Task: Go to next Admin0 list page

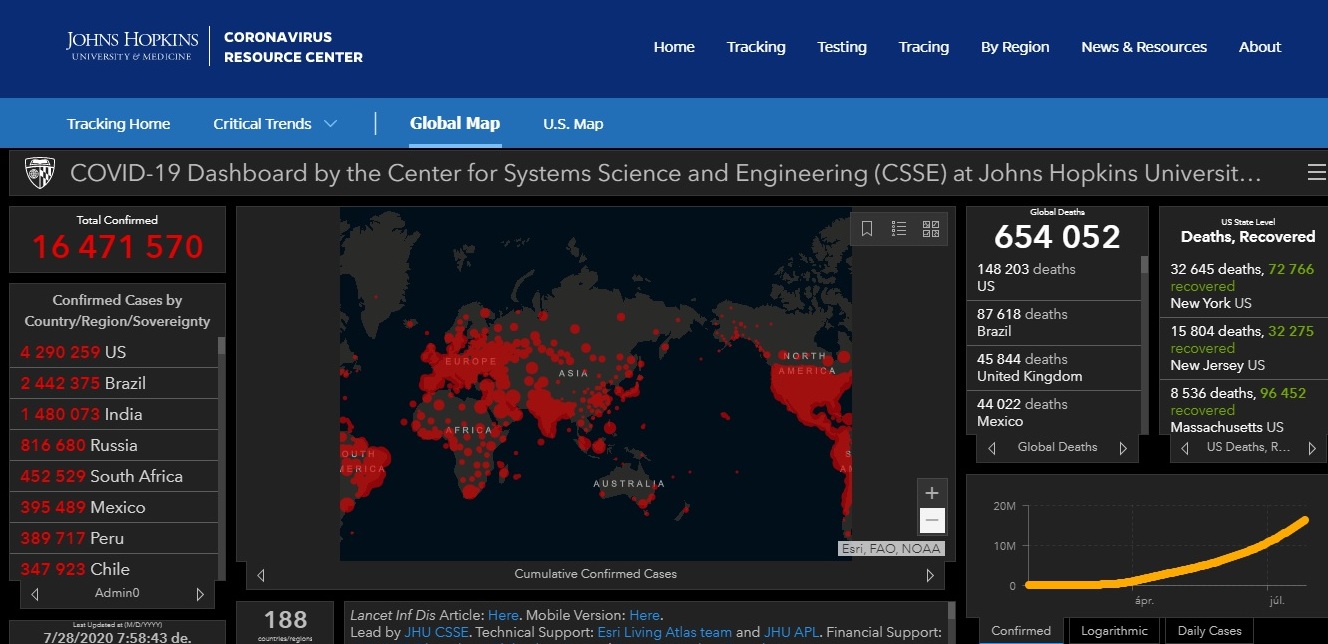Action: [x=200, y=594]
